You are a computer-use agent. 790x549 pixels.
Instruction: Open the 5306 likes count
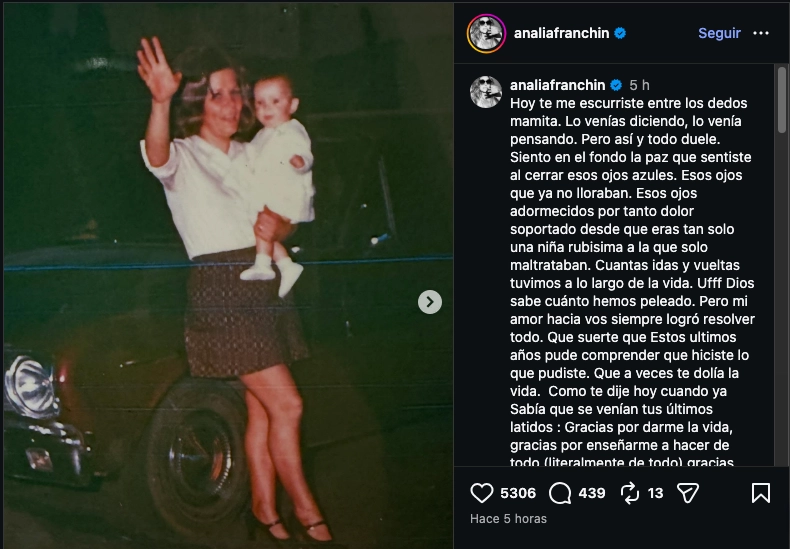coord(518,493)
